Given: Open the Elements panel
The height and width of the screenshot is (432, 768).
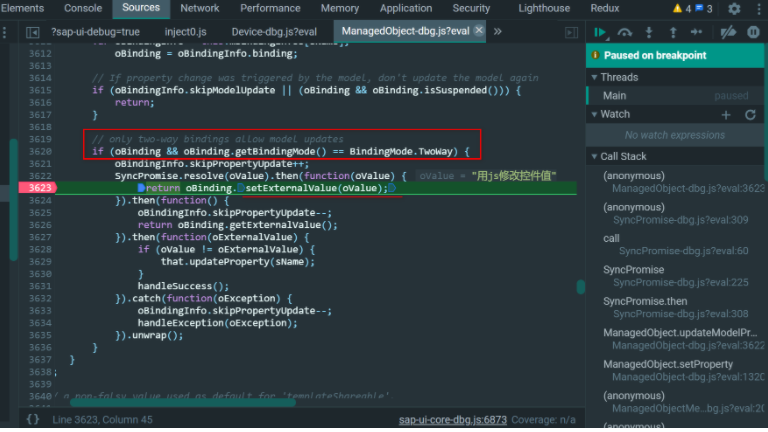Looking at the screenshot, I should coord(22,8).
